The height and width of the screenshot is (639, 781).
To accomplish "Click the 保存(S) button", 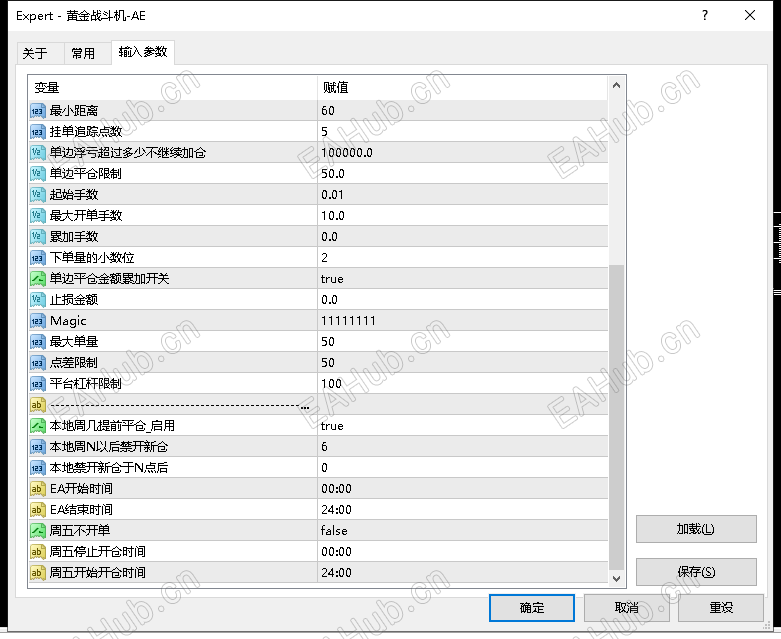I will tap(696, 572).
